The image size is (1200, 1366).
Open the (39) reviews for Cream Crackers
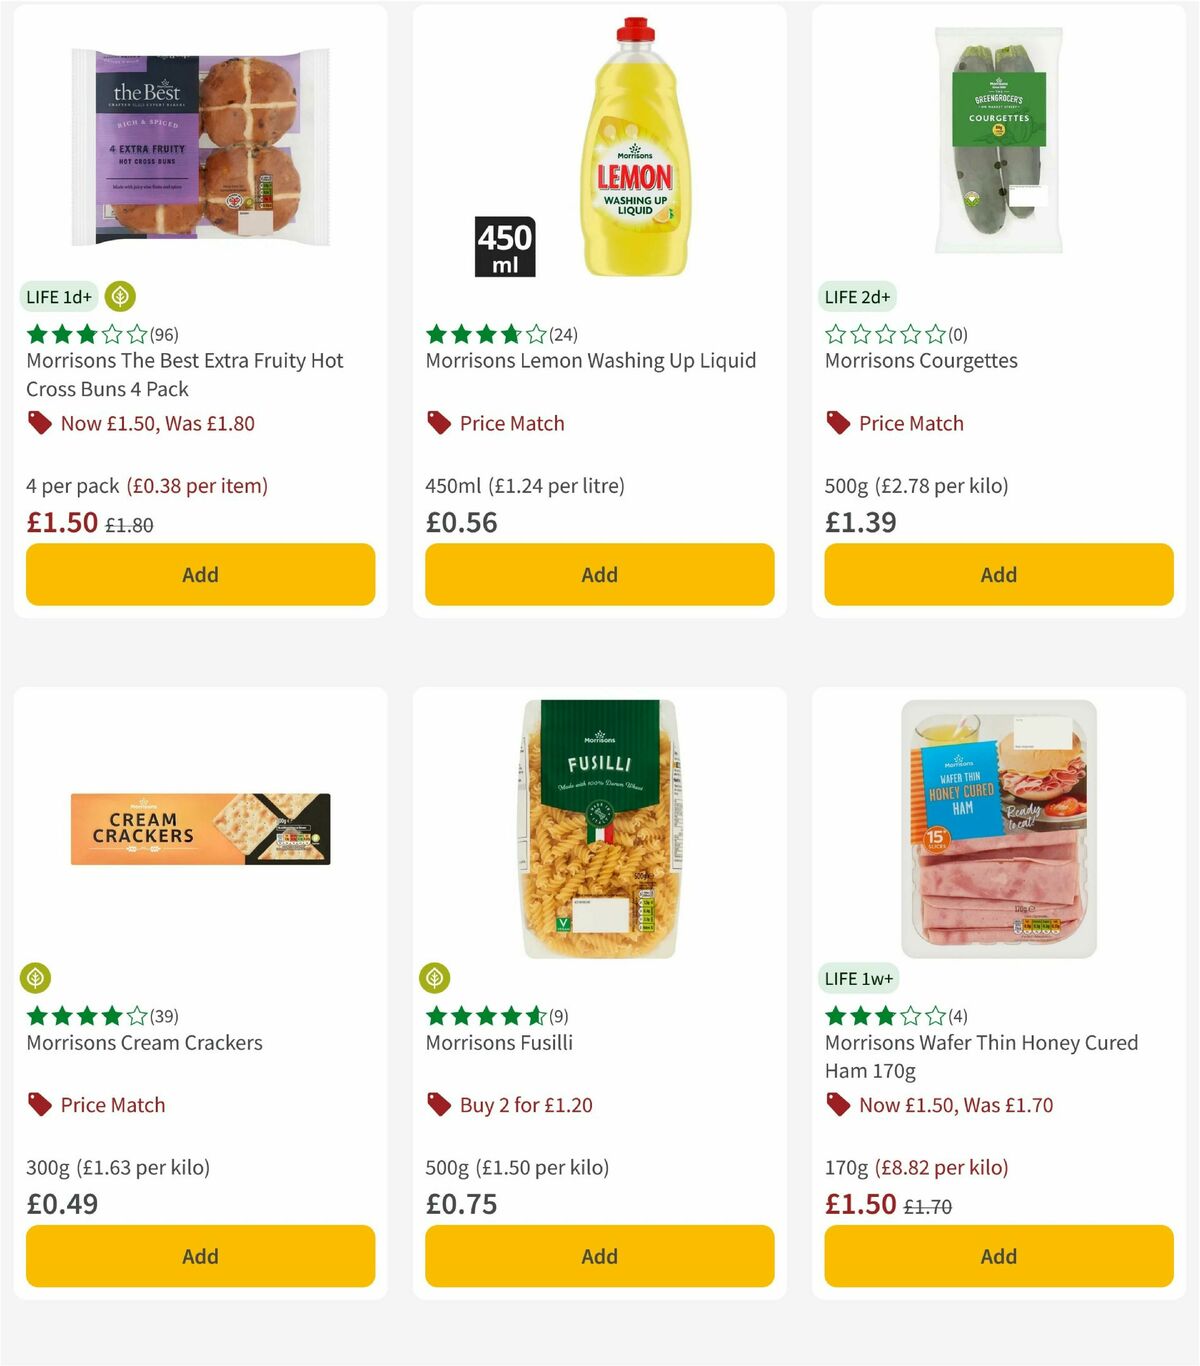165,1015
